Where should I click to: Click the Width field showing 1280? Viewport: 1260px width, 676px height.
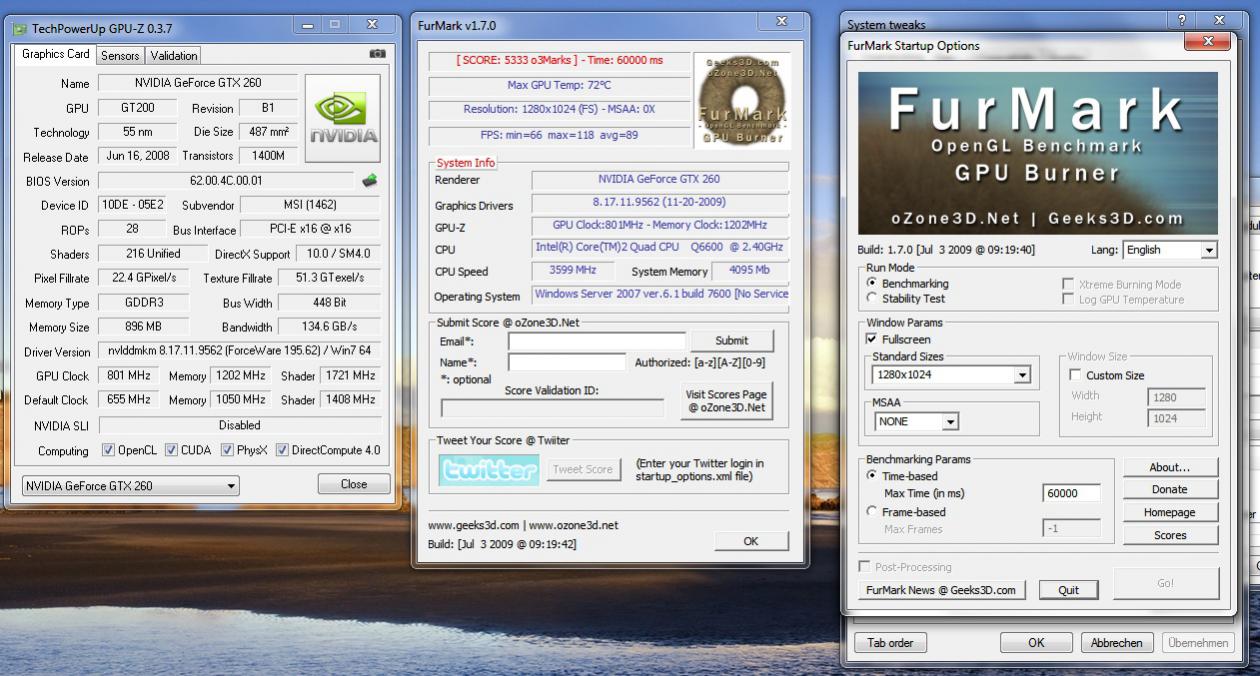(1176, 397)
